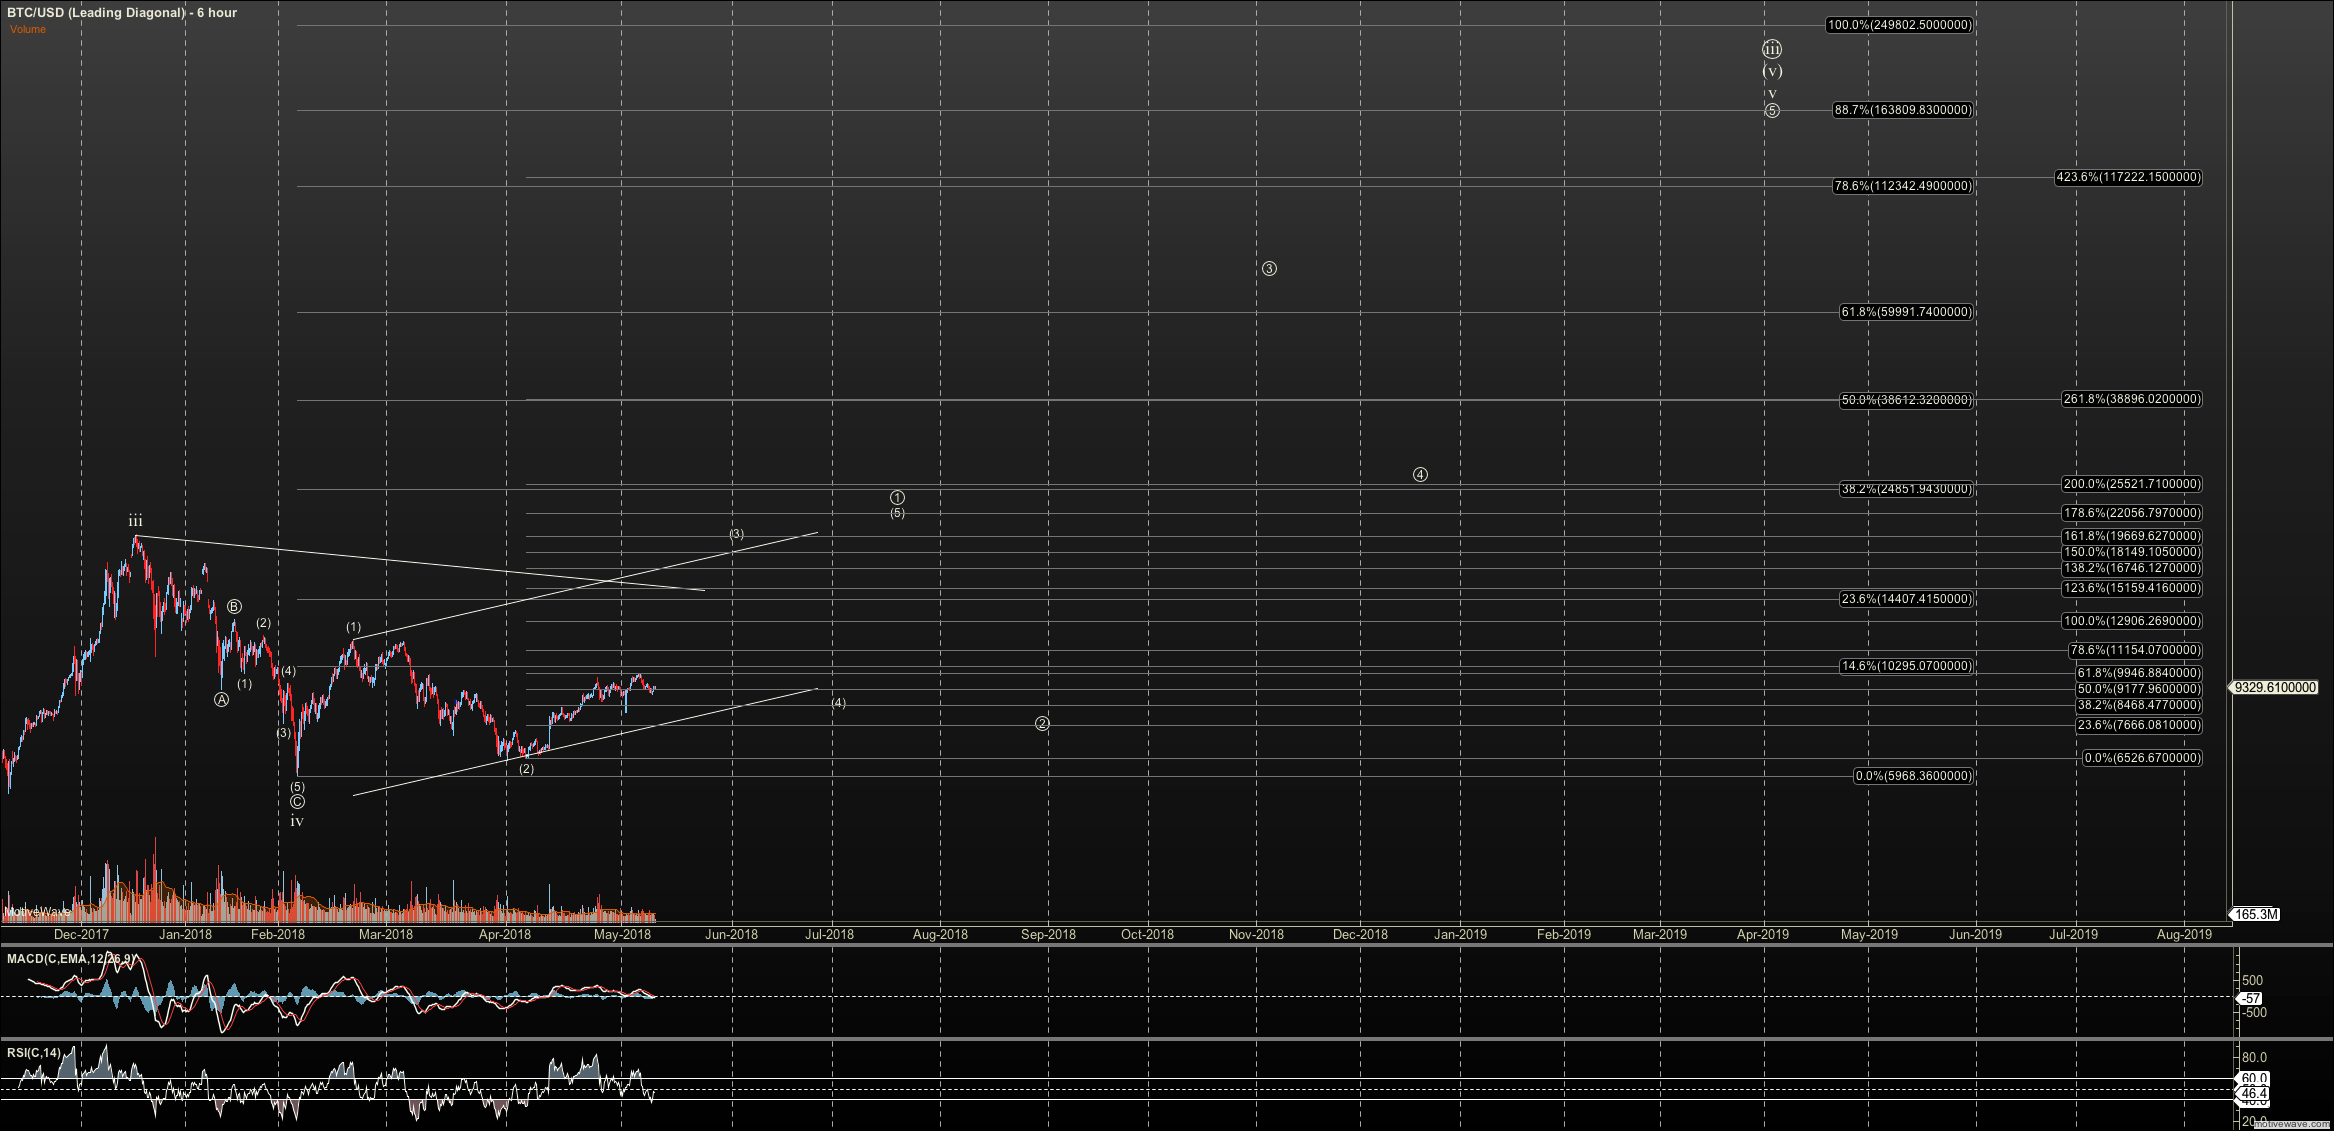Select the circled A wave label

click(222, 700)
